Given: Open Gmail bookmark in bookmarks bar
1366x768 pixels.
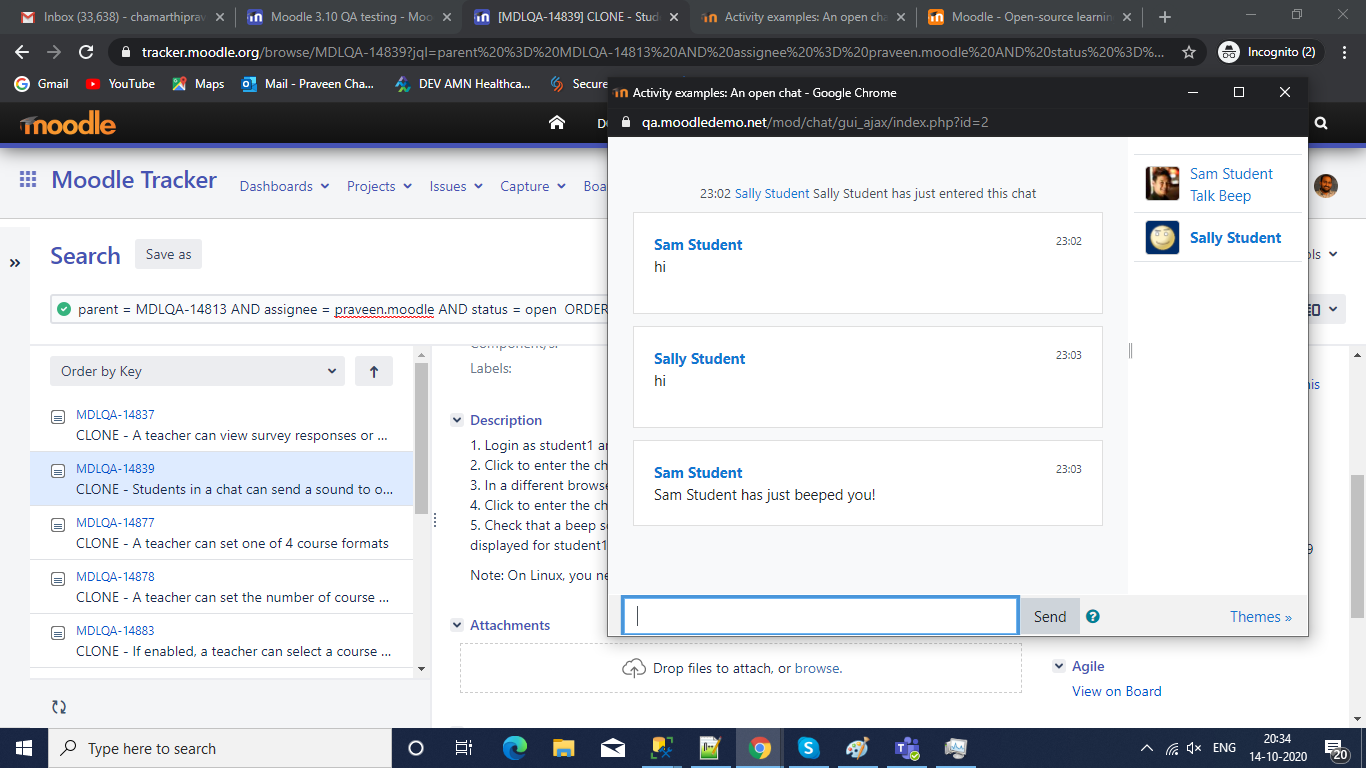Looking at the screenshot, I should 42,84.
